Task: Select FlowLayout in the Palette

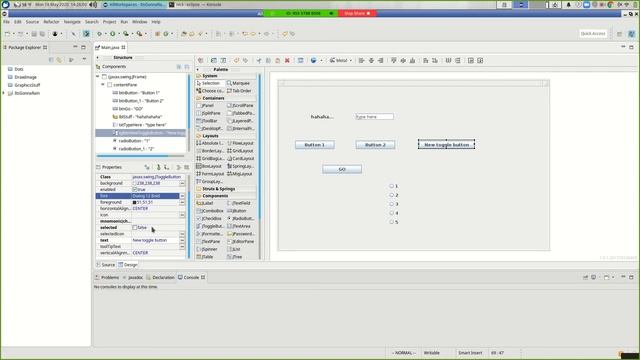Action: pos(241,143)
